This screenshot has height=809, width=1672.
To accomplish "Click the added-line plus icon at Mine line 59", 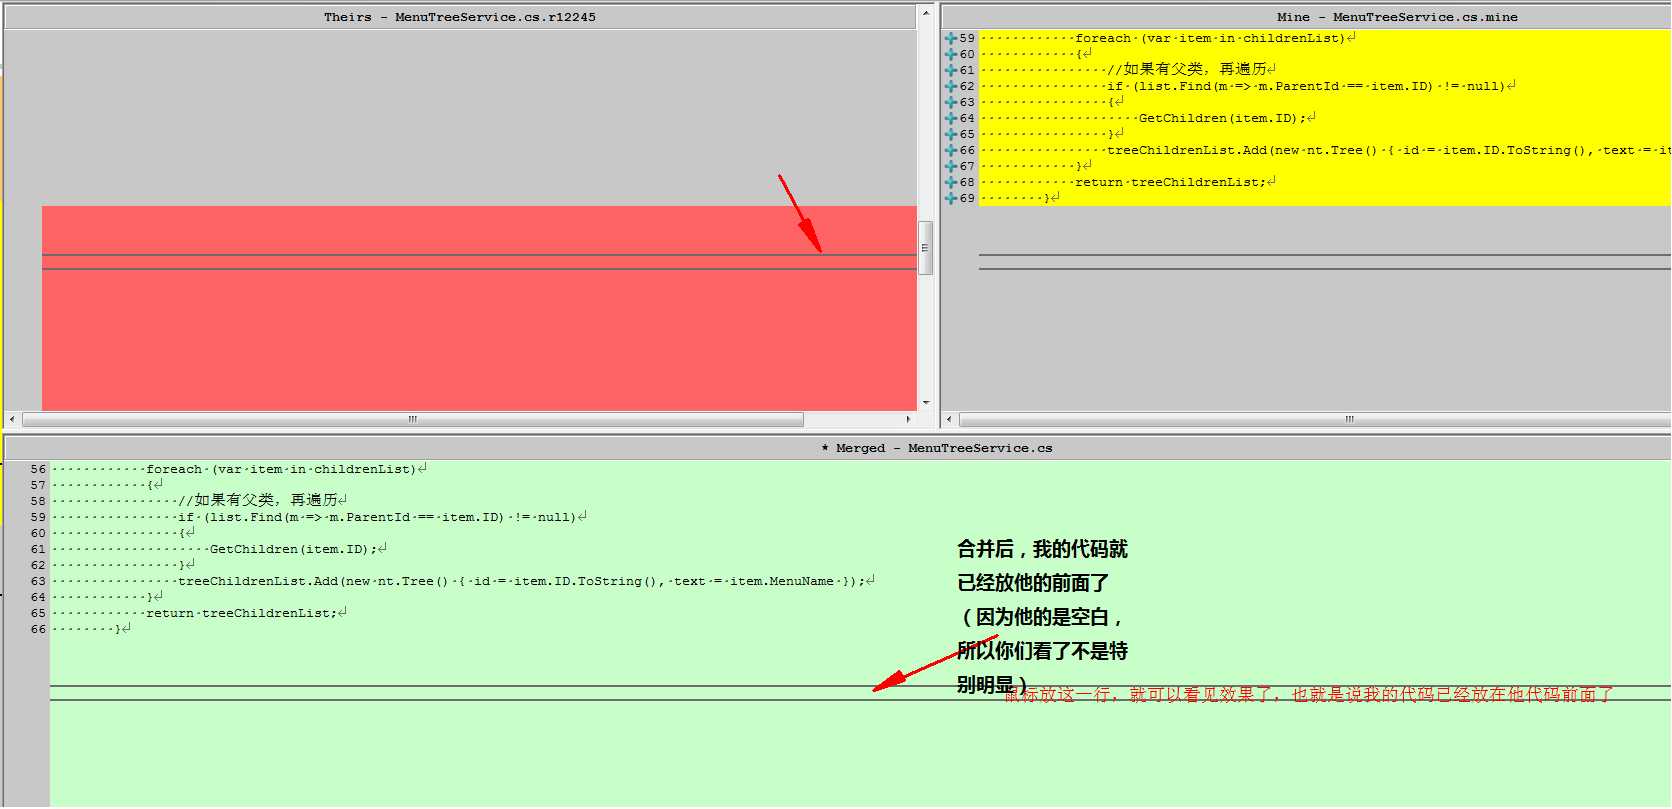I will 950,38.
